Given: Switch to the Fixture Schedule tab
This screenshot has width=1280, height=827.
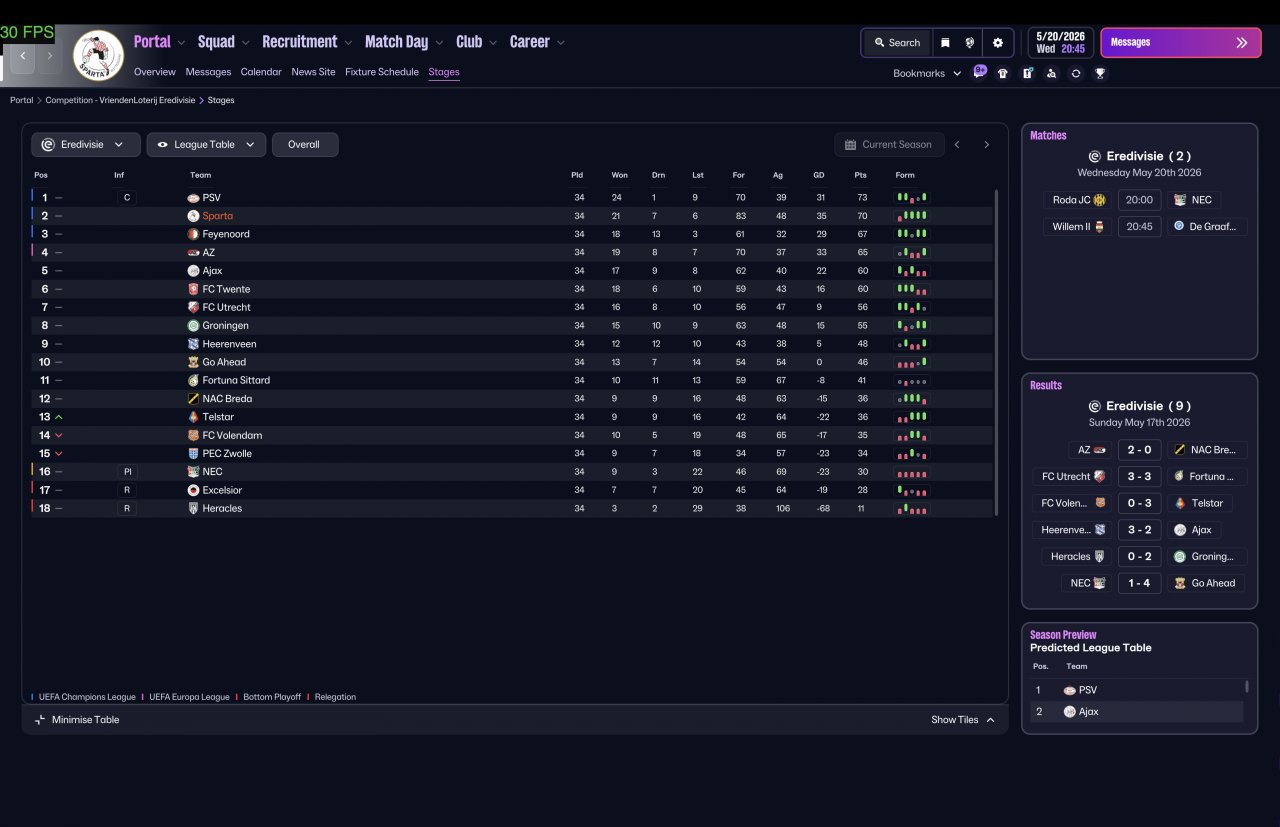Looking at the screenshot, I should (382, 72).
